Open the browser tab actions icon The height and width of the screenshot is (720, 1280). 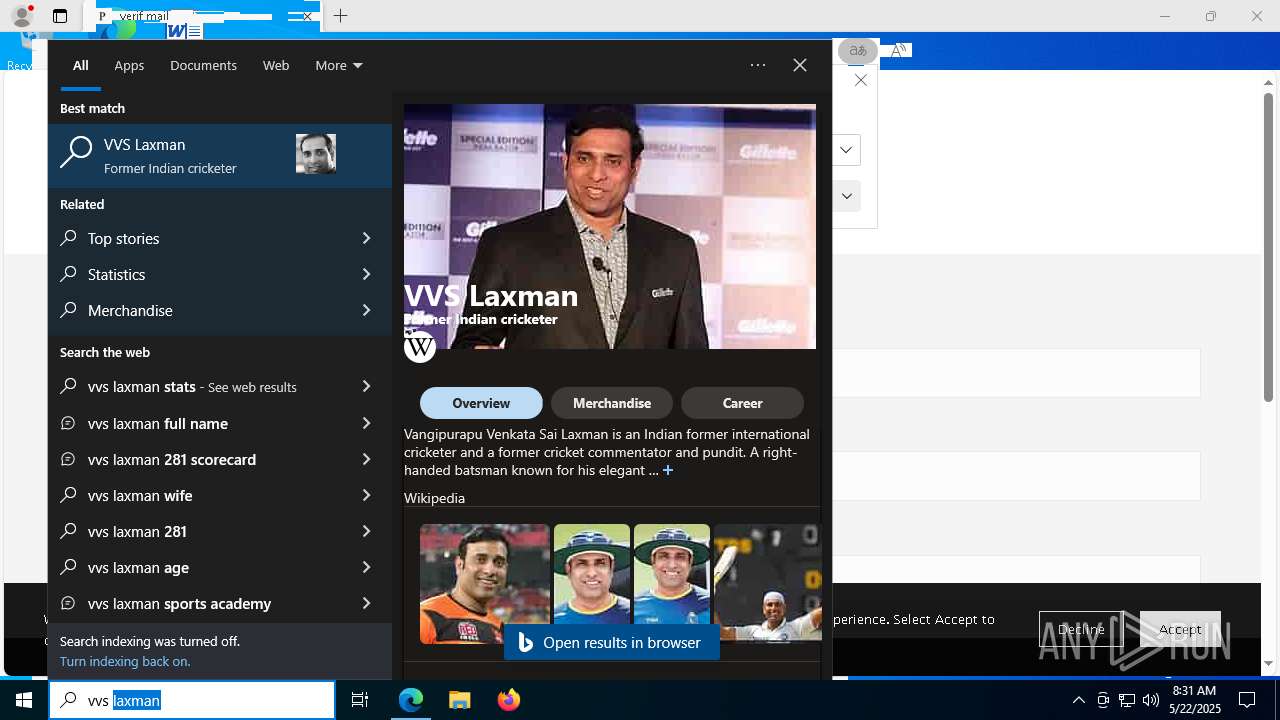(x=60, y=16)
